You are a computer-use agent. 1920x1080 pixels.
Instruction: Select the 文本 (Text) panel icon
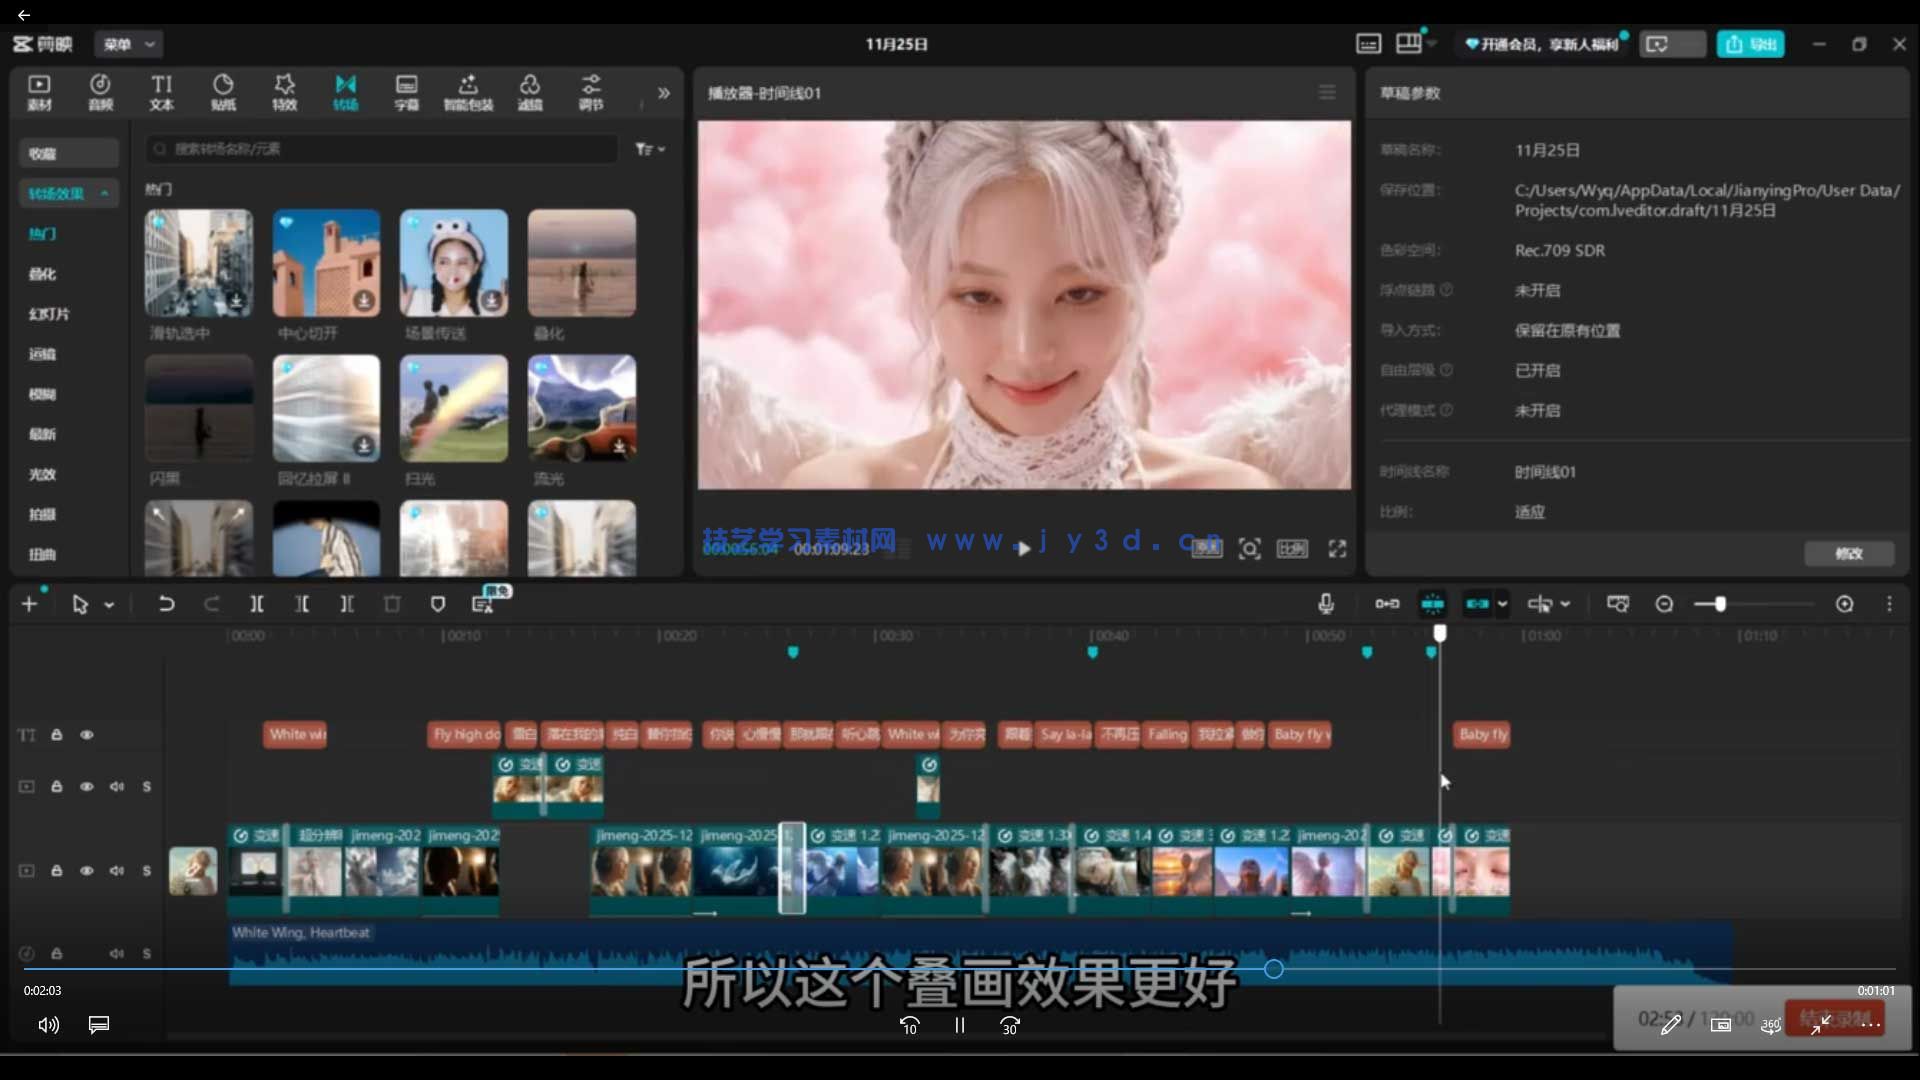click(162, 92)
